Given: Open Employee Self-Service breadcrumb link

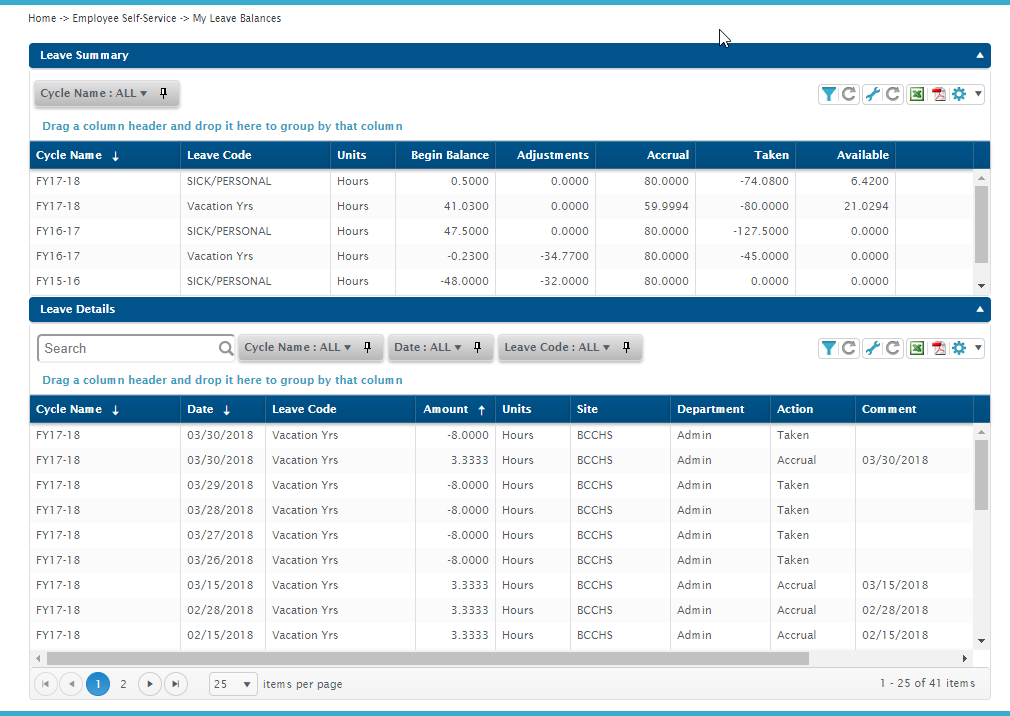Looking at the screenshot, I should click(x=124, y=18).
